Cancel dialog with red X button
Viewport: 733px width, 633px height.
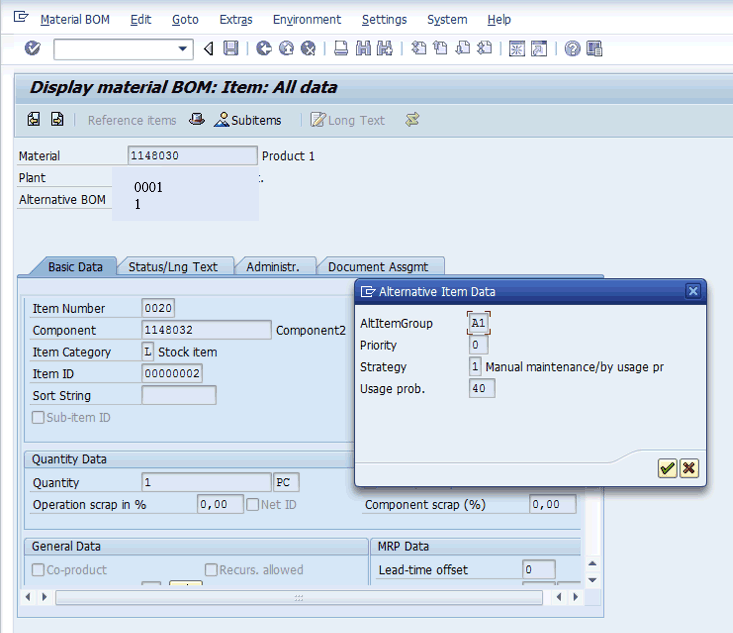coord(689,468)
